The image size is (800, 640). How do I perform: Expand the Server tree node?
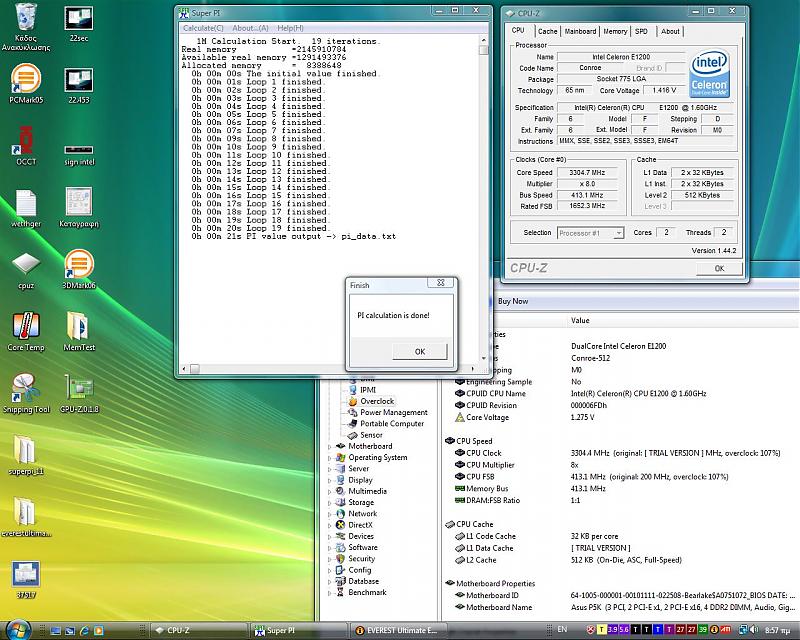coord(330,469)
